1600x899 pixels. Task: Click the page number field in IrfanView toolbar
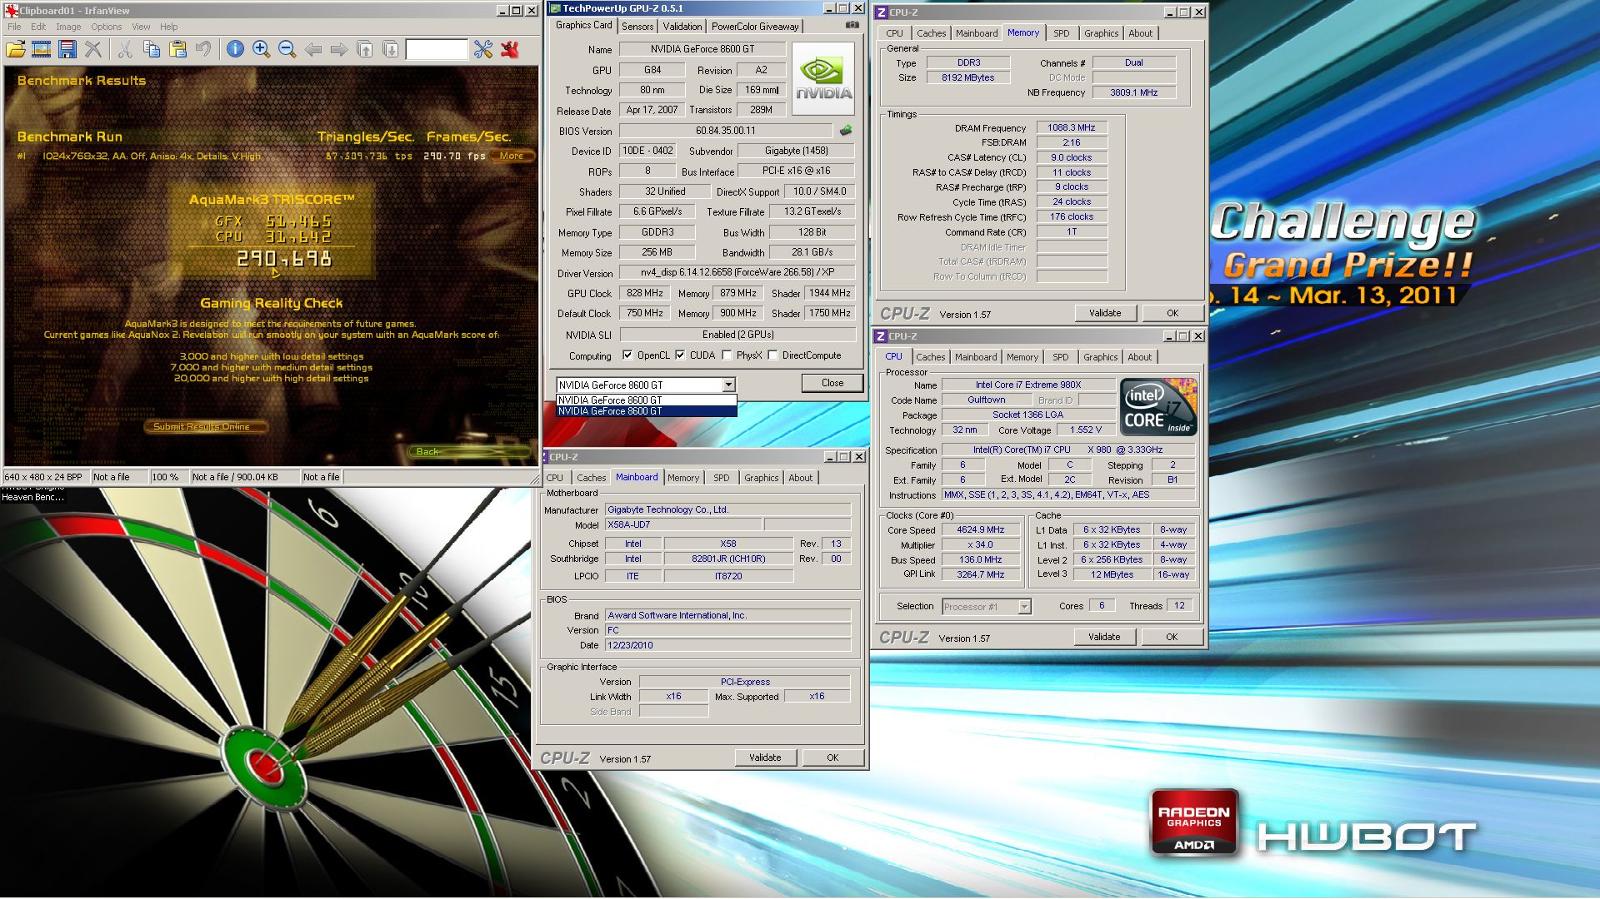[x=436, y=49]
